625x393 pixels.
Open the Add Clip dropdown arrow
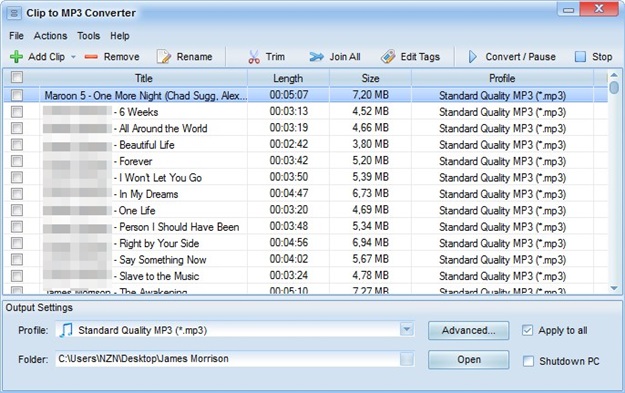click(73, 57)
